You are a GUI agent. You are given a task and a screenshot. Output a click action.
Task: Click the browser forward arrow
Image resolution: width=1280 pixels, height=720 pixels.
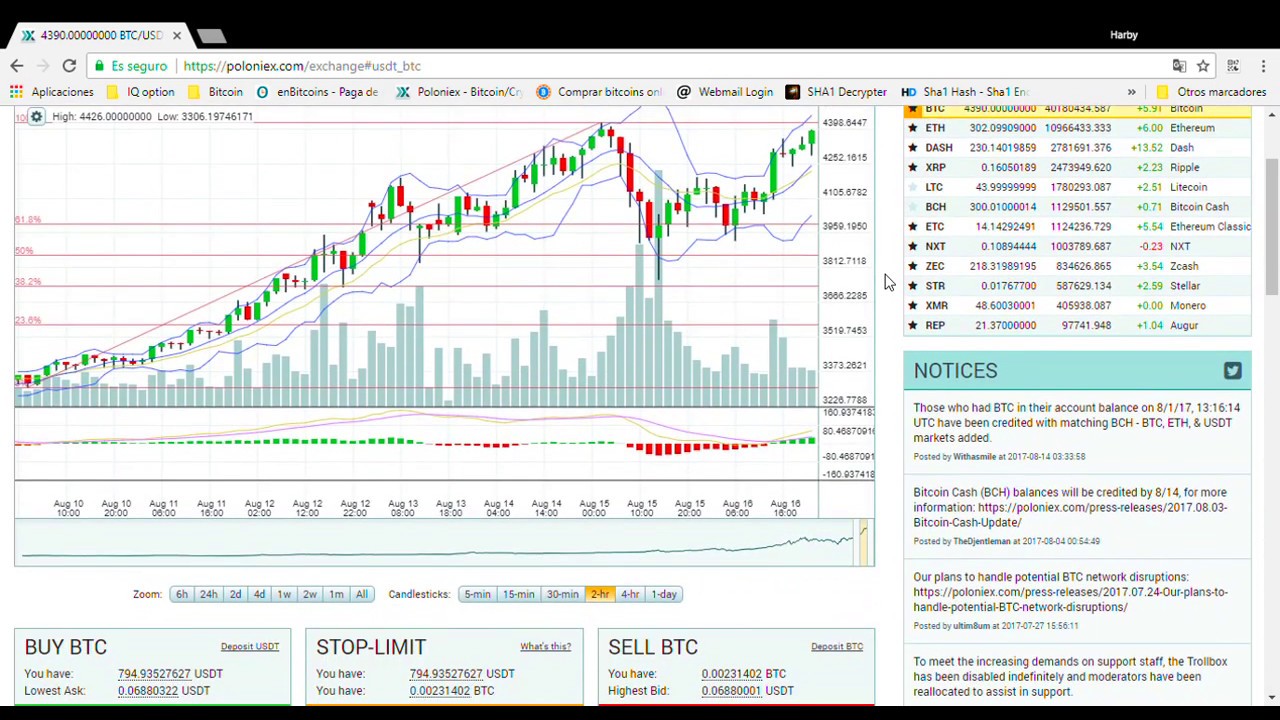click(43, 66)
